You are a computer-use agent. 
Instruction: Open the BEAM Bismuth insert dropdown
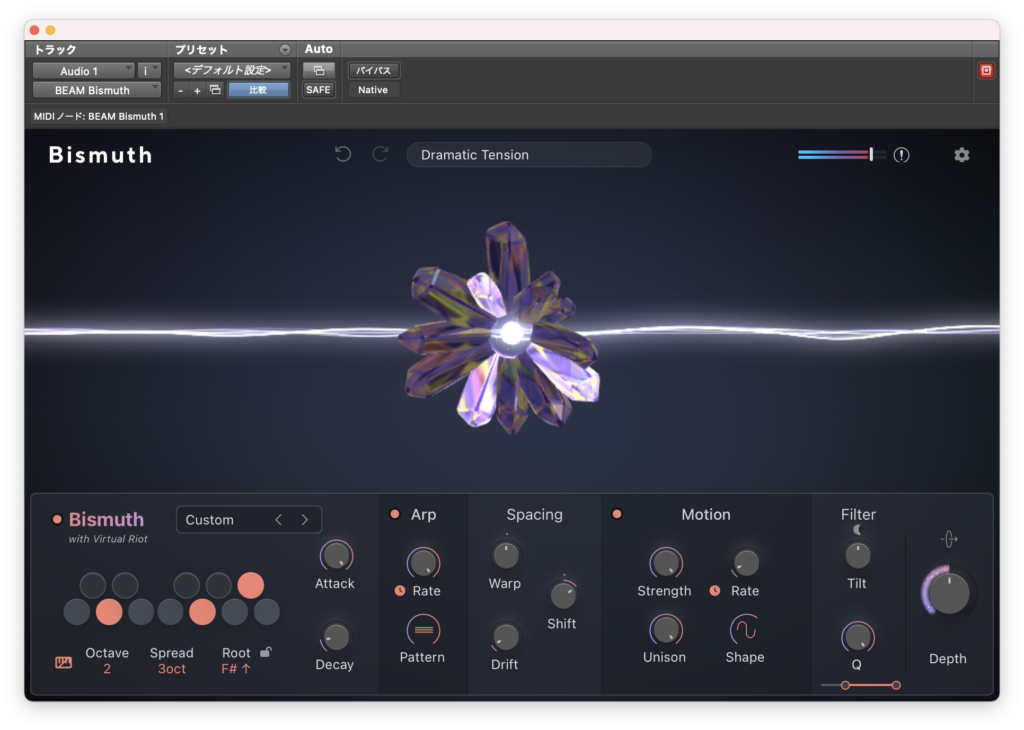(x=97, y=90)
